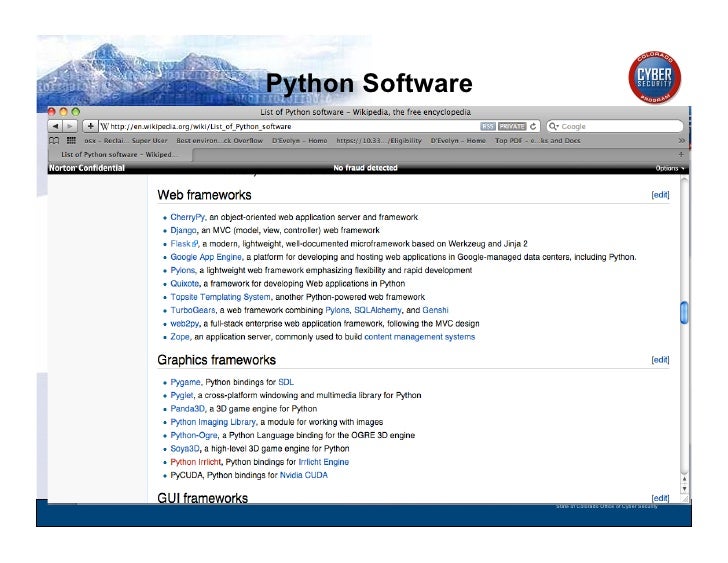The image size is (728, 563).
Task: Click in the Google search field
Action: click(x=620, y=127)
